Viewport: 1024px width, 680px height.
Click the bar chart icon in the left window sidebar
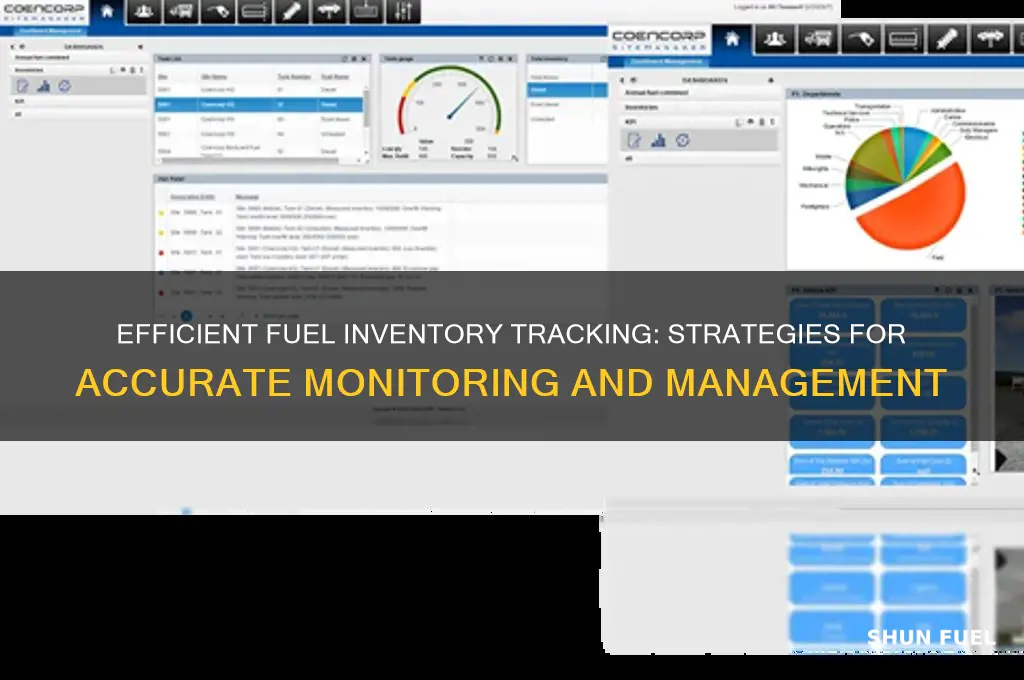[x=44, y=86]
